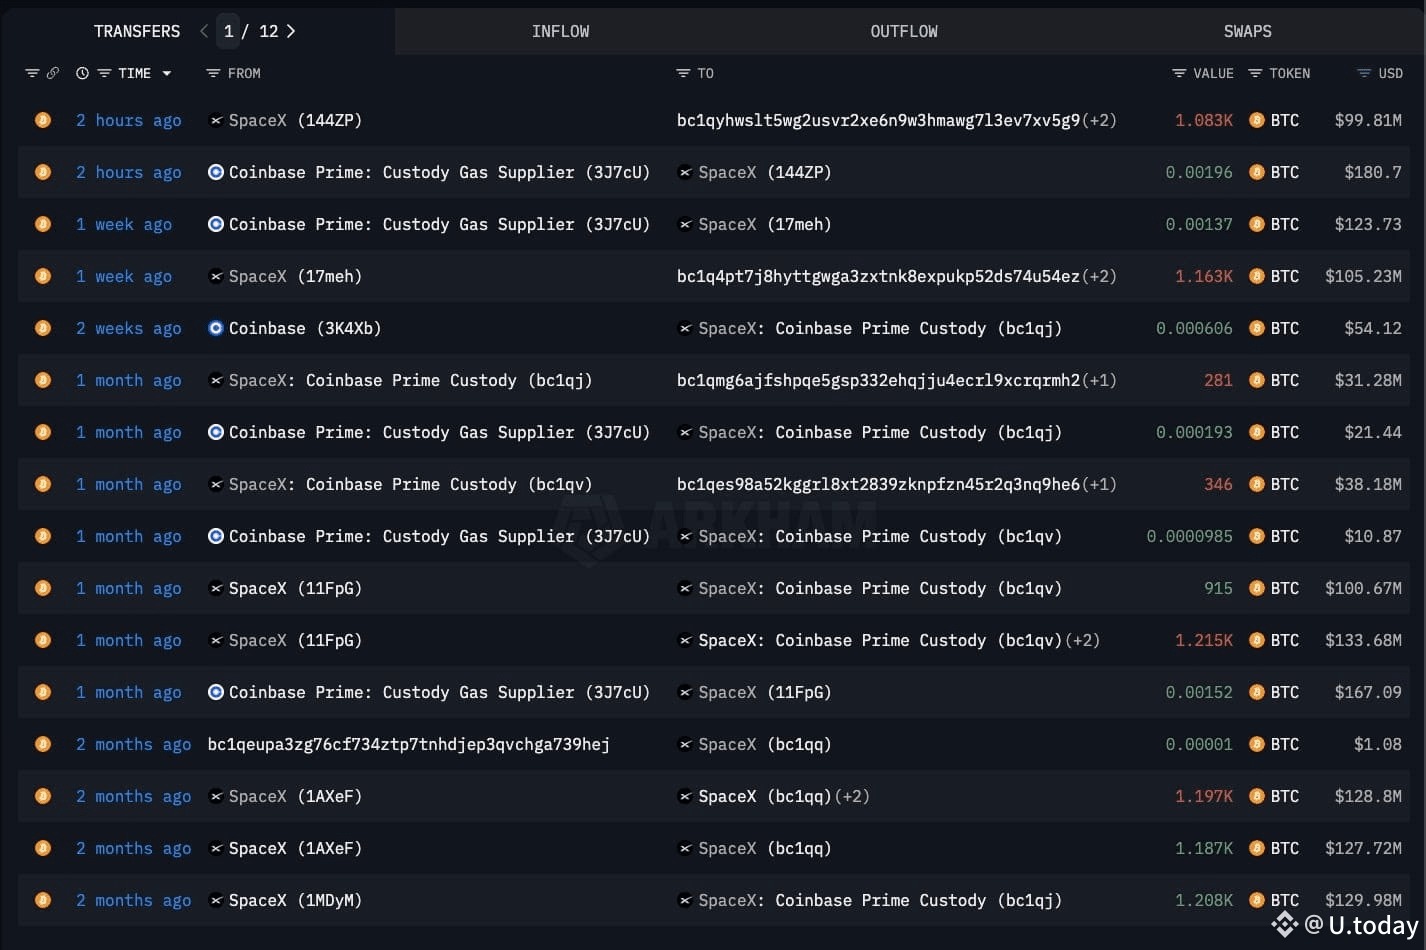Open address bc1qyhwslt5wg2usvr2xe6n9w3hmawg7l3ev7xv5g9
The image size is (1426, 950).
(878, 120)
